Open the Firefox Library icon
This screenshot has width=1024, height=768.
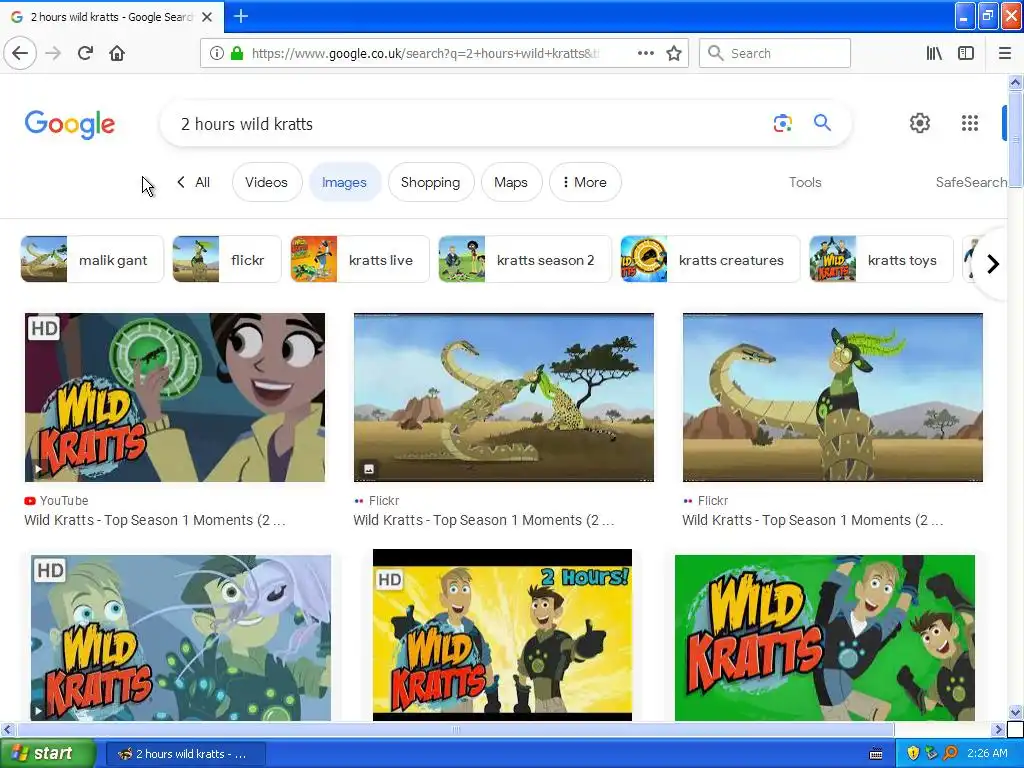(934, 53)
